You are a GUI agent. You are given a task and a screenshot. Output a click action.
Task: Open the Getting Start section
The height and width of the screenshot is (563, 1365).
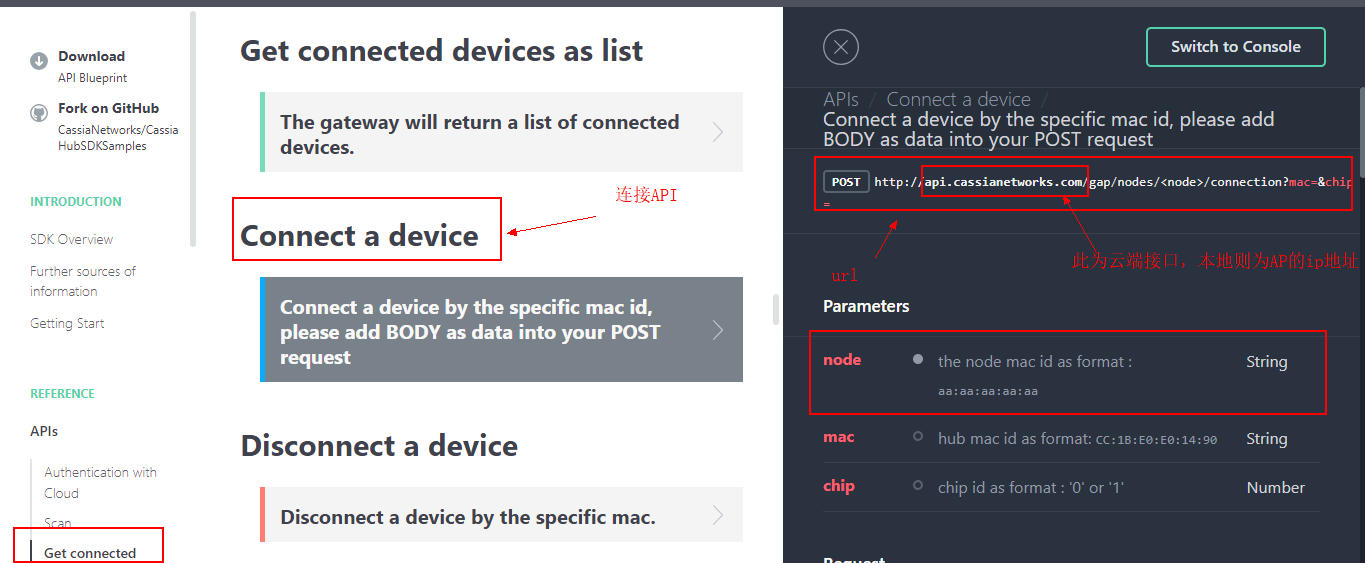[x=67, y=323]
